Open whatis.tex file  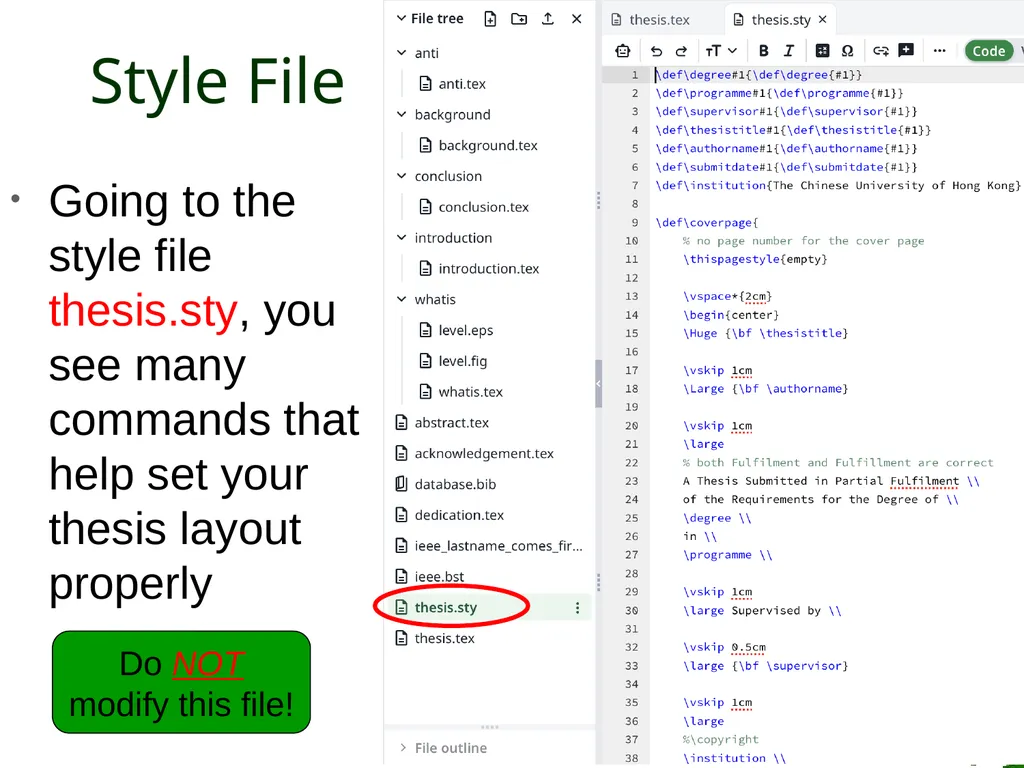click(x=470, y=392)
